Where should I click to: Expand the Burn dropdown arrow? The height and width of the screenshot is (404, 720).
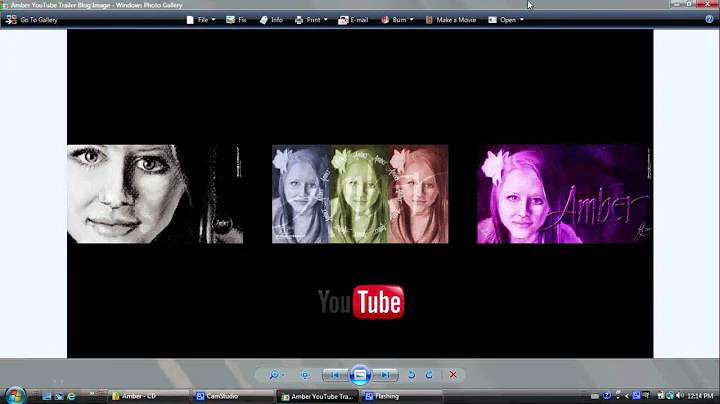pos(411,20)
